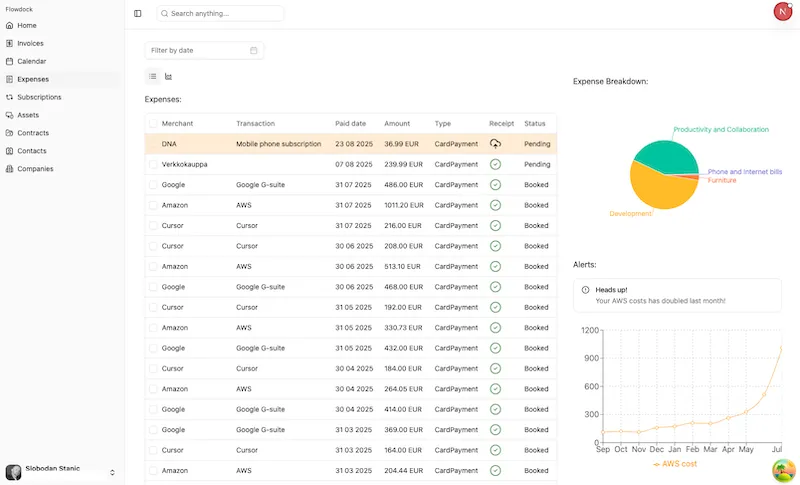Sort by the Amount column header
Screen dimensions: 800x485
397,123
